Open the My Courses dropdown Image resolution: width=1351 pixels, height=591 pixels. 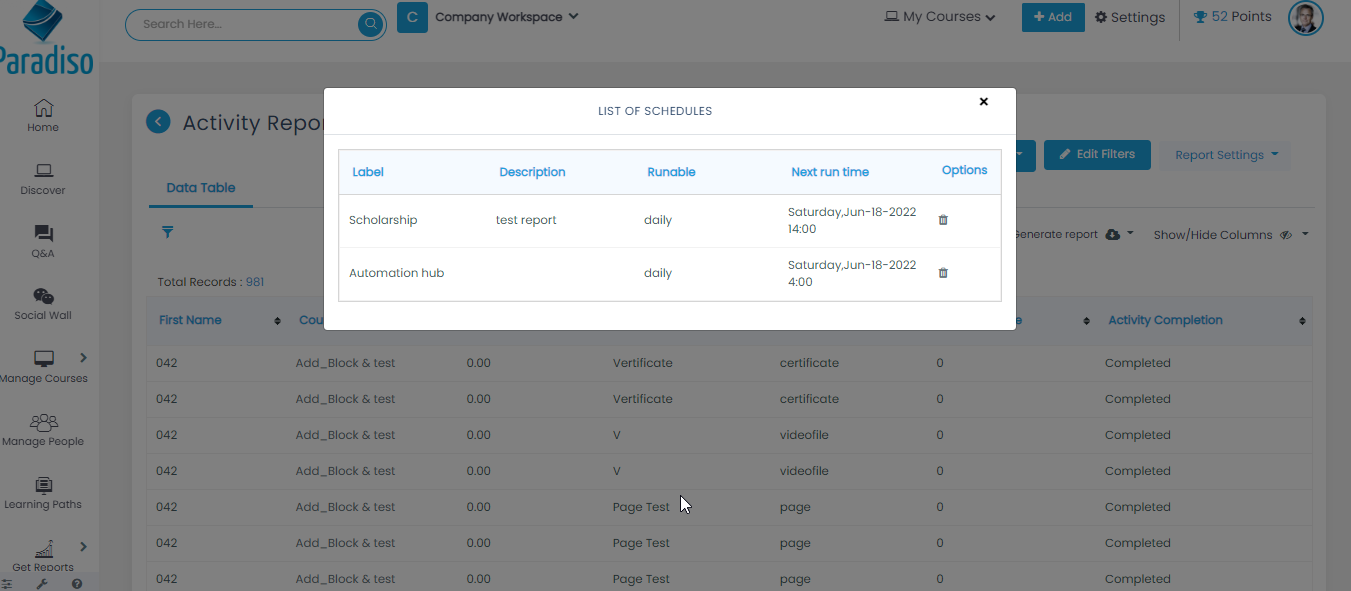[940, 17]
